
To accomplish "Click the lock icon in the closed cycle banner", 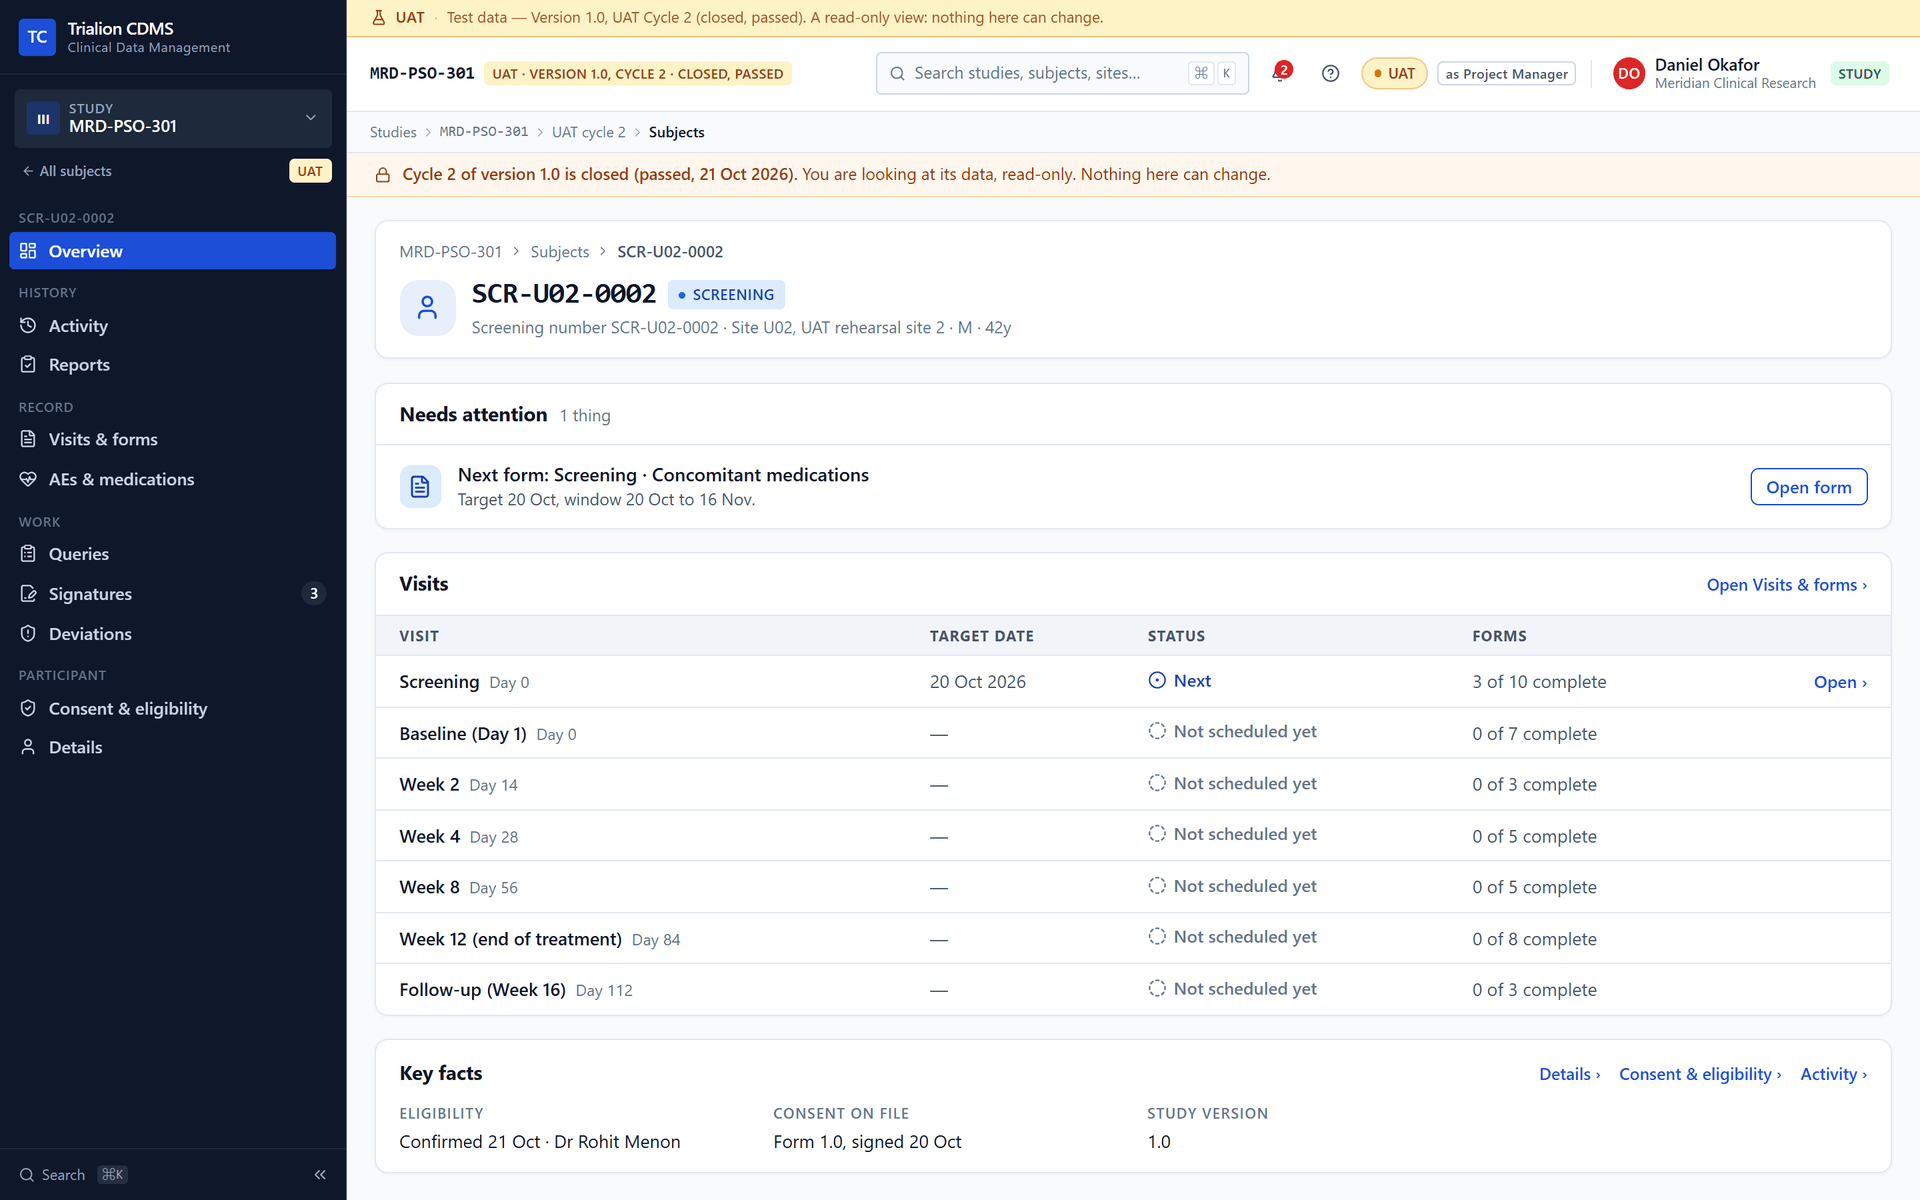I will point(382,175).
